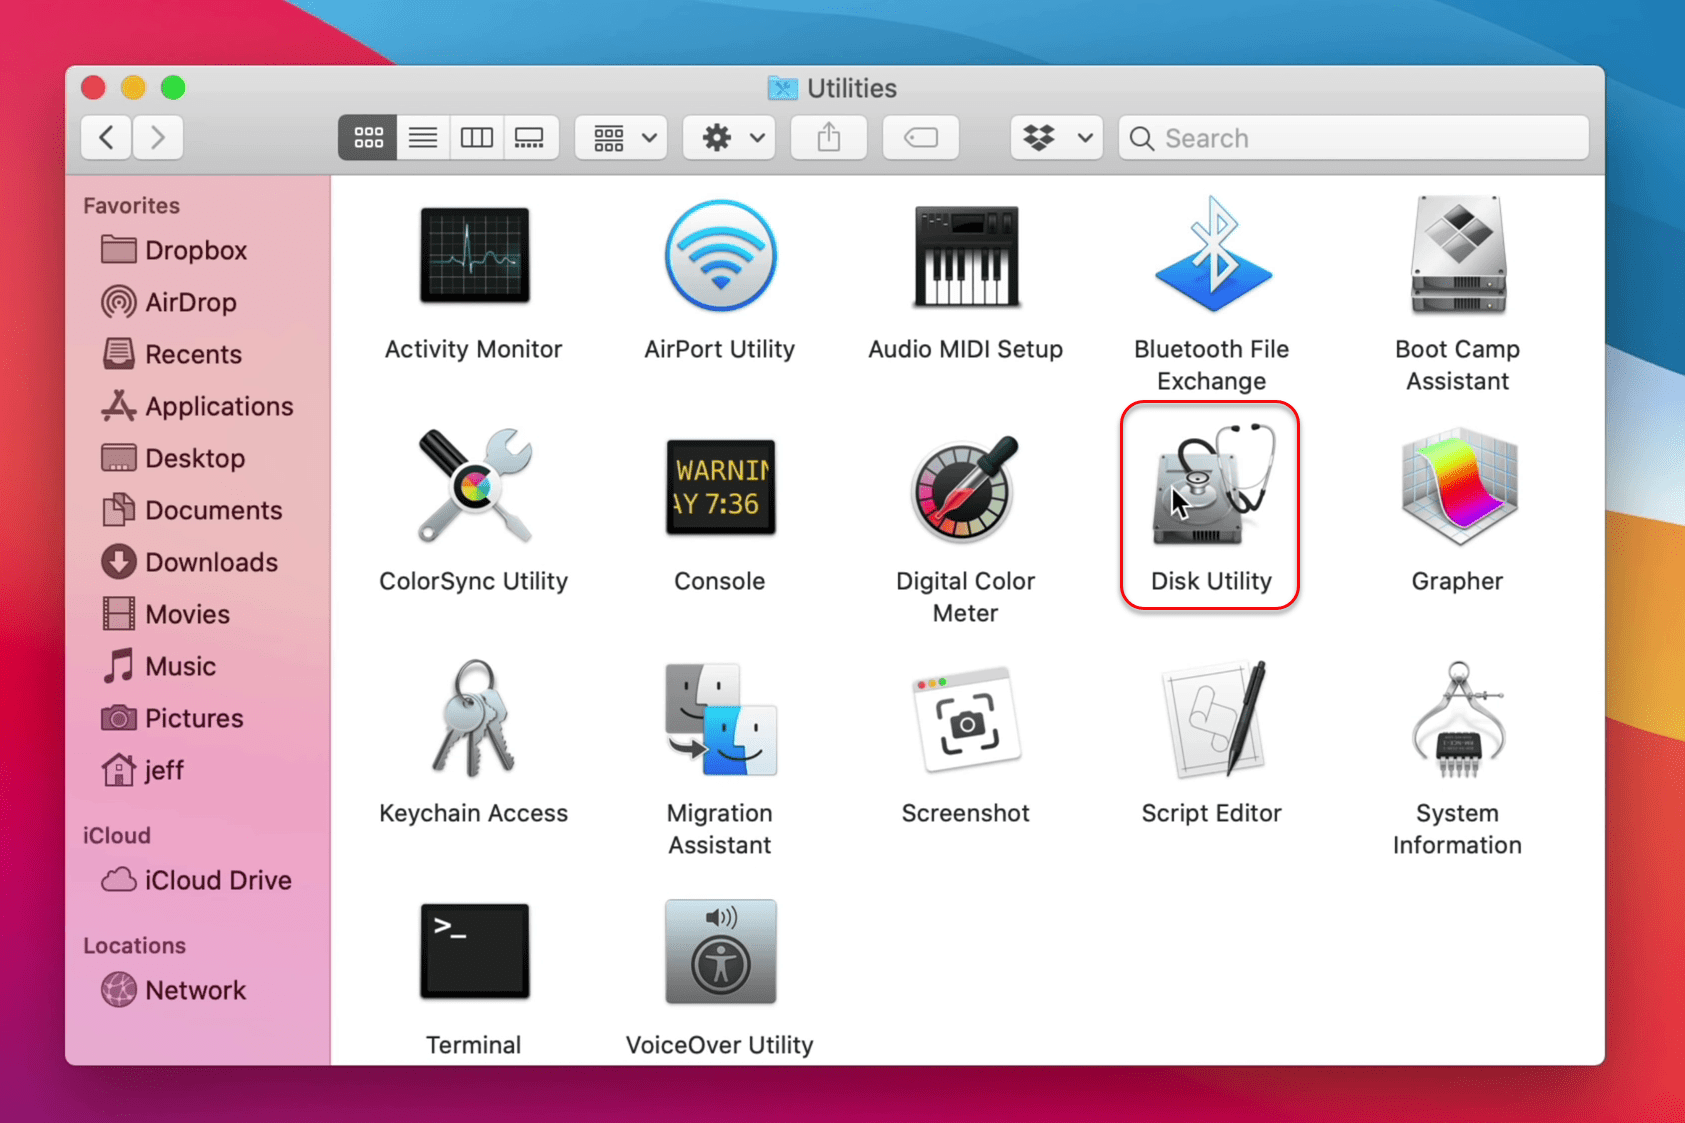Click the Locations section header

pos(134,945)
